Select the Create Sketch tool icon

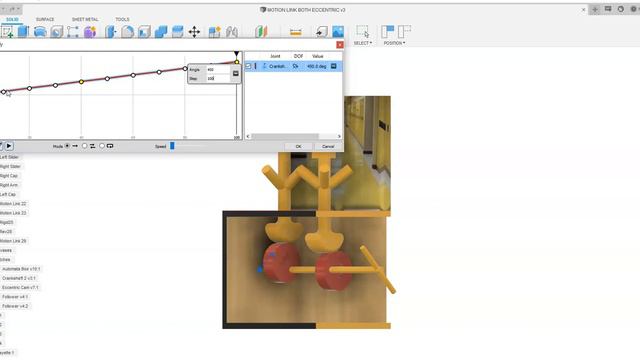pos(7,32)
